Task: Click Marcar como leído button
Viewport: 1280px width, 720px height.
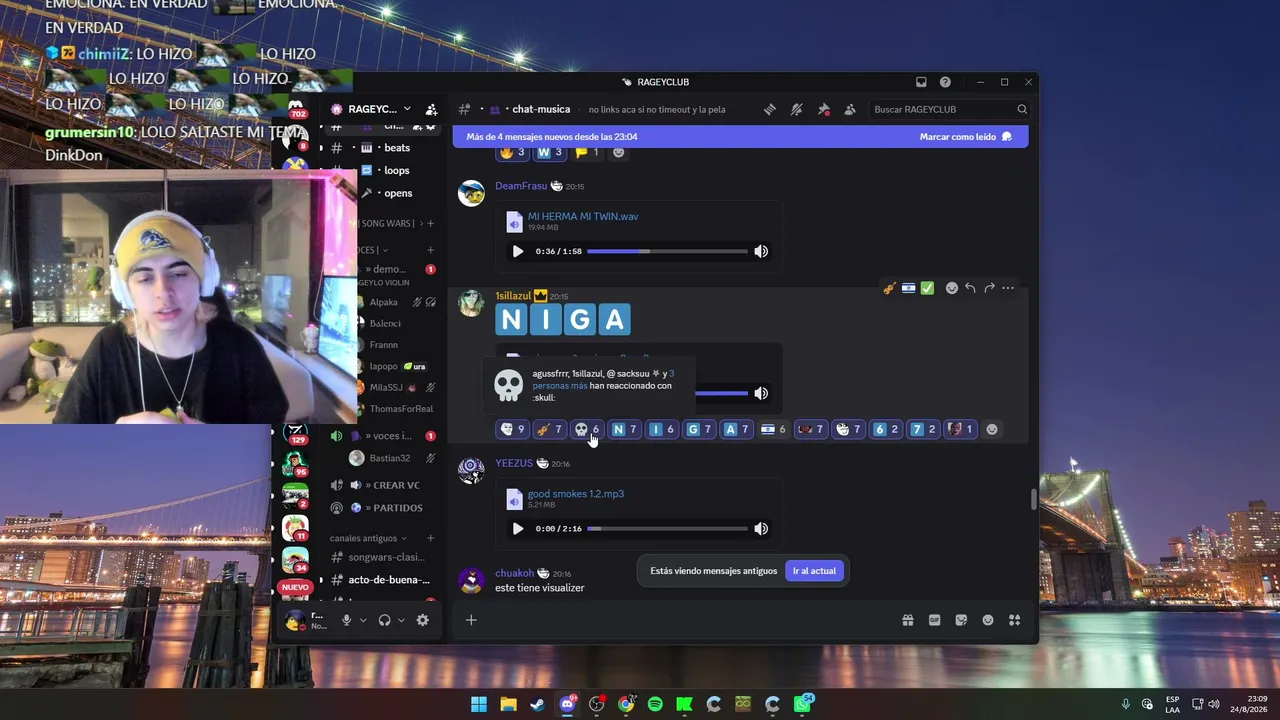Action: tap(966, 137)
